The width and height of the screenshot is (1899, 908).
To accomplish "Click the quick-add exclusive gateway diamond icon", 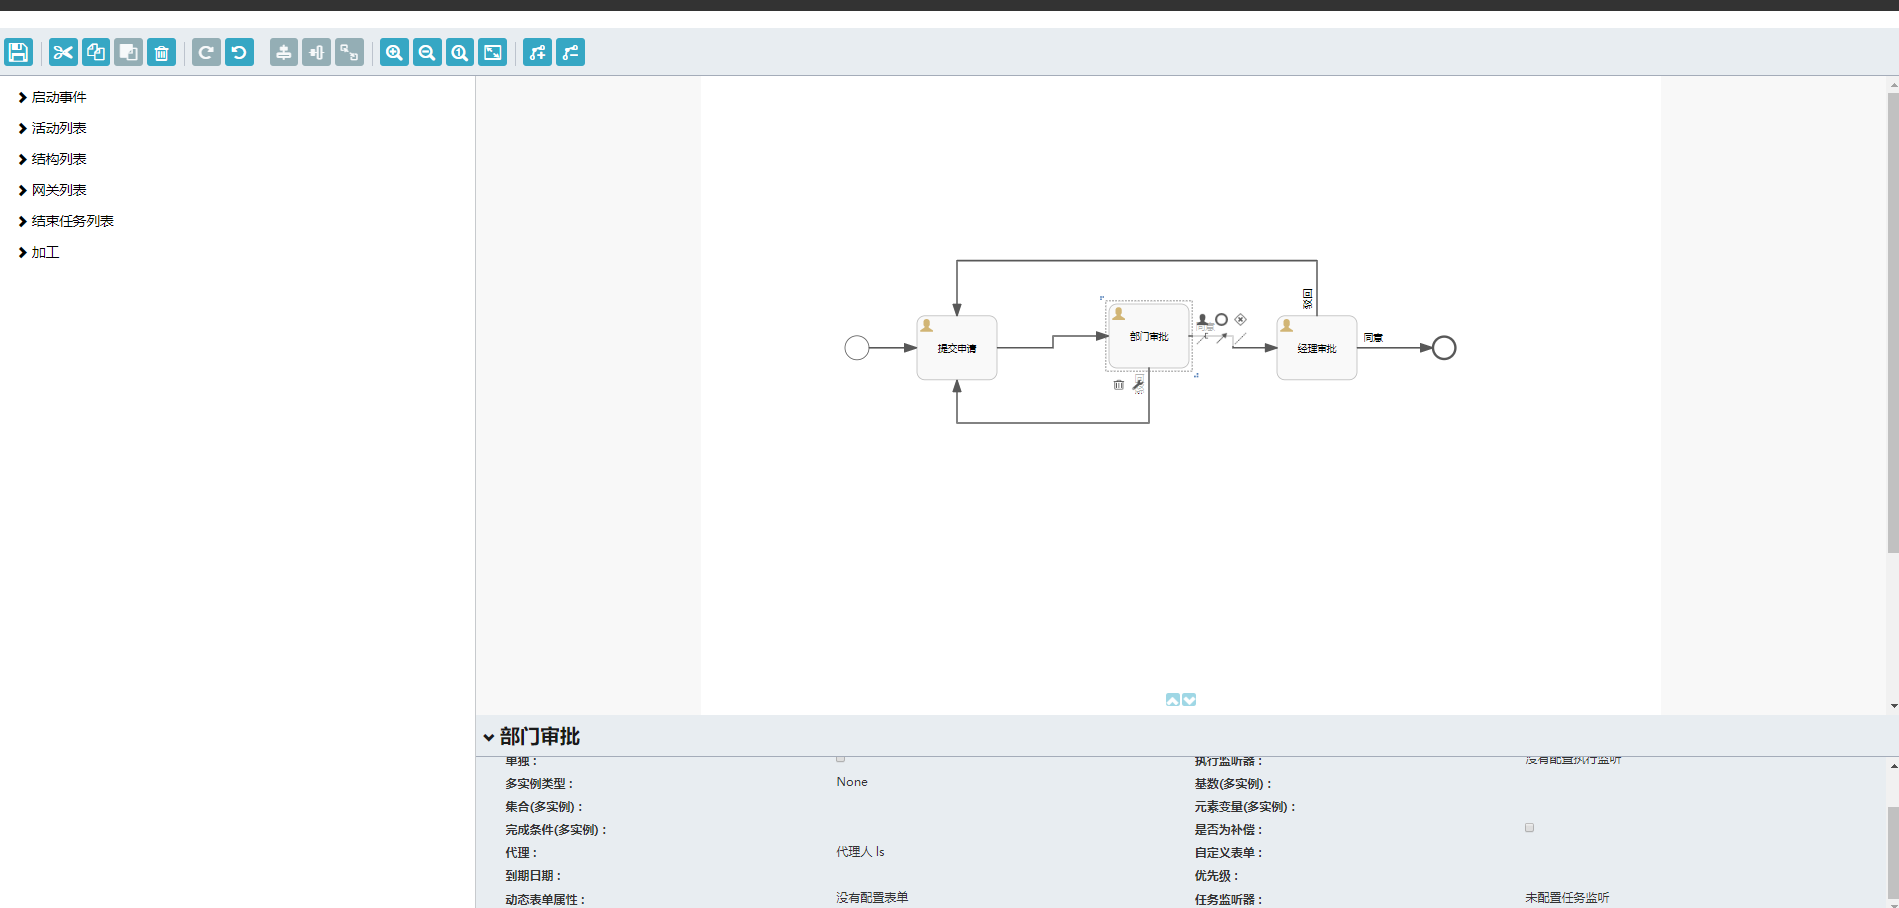I will [x=1240, y=319].
